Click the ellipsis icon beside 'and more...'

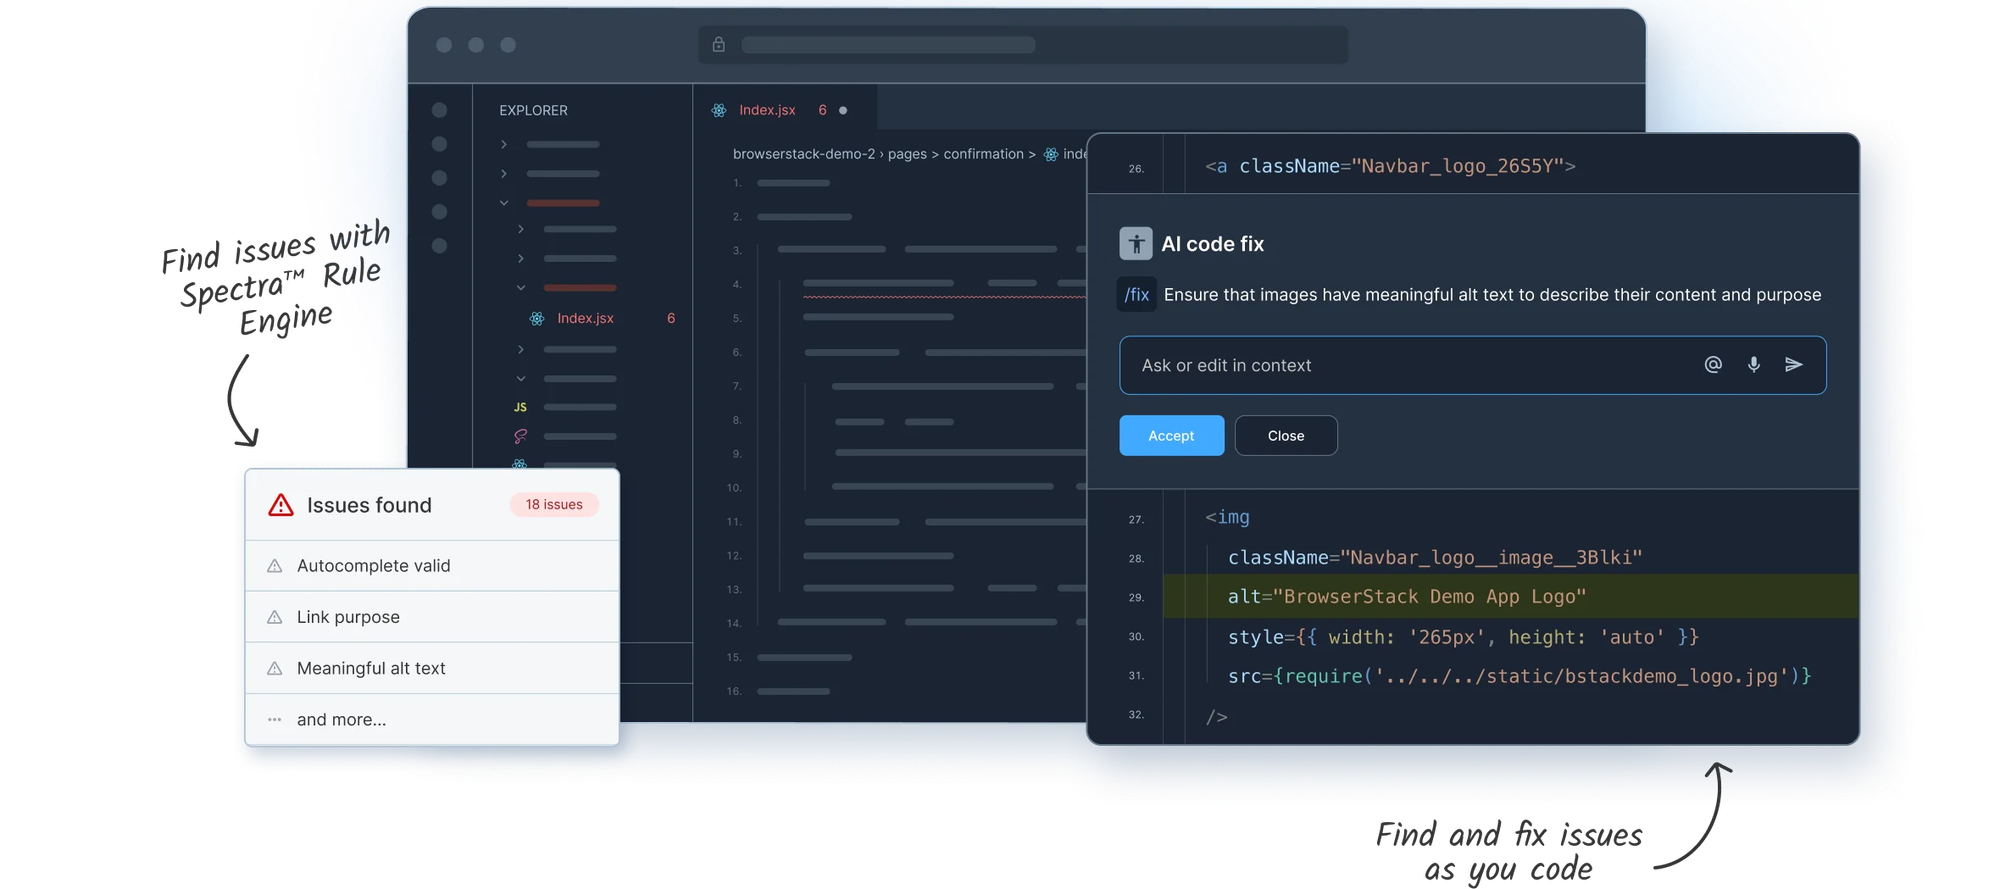pos(274,719)
